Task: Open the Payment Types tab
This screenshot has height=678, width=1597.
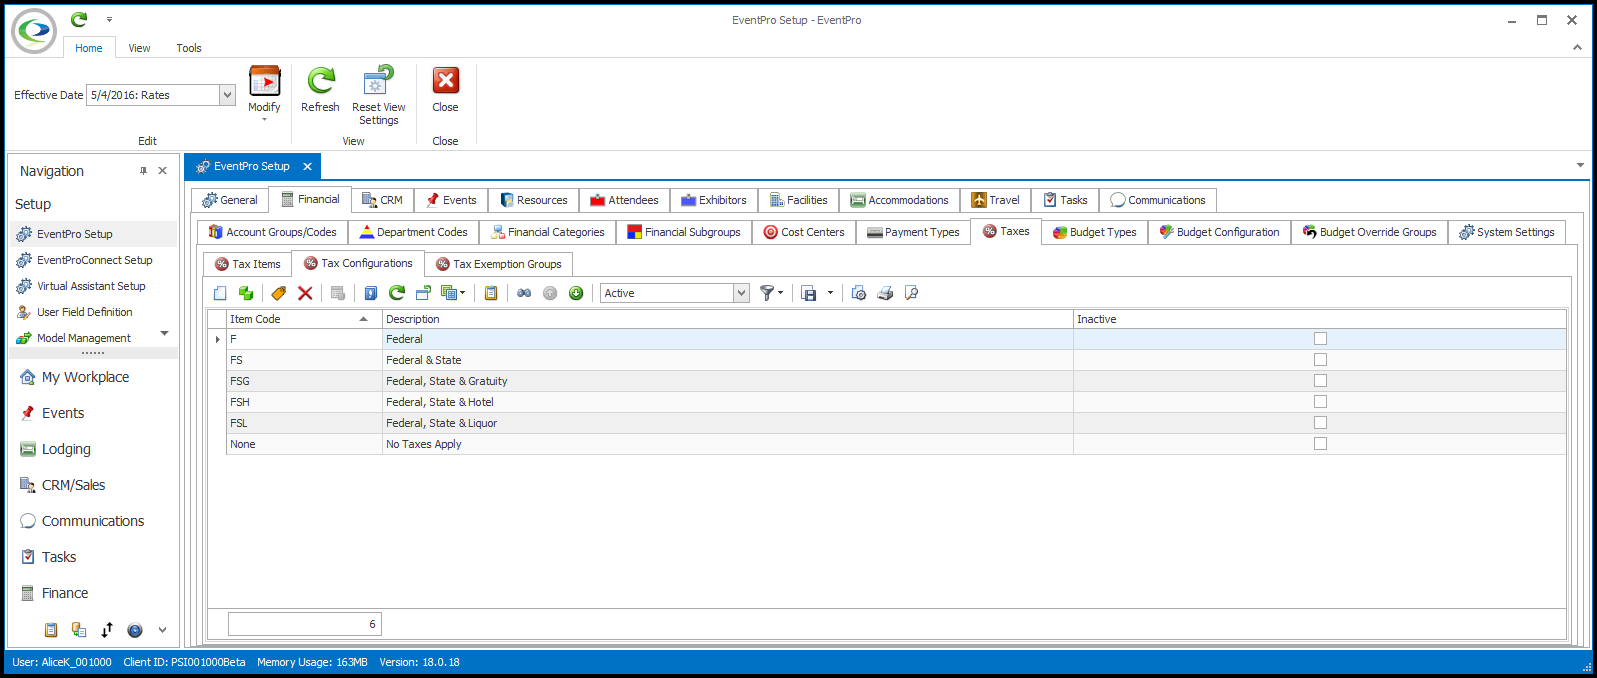Action: 913,232
